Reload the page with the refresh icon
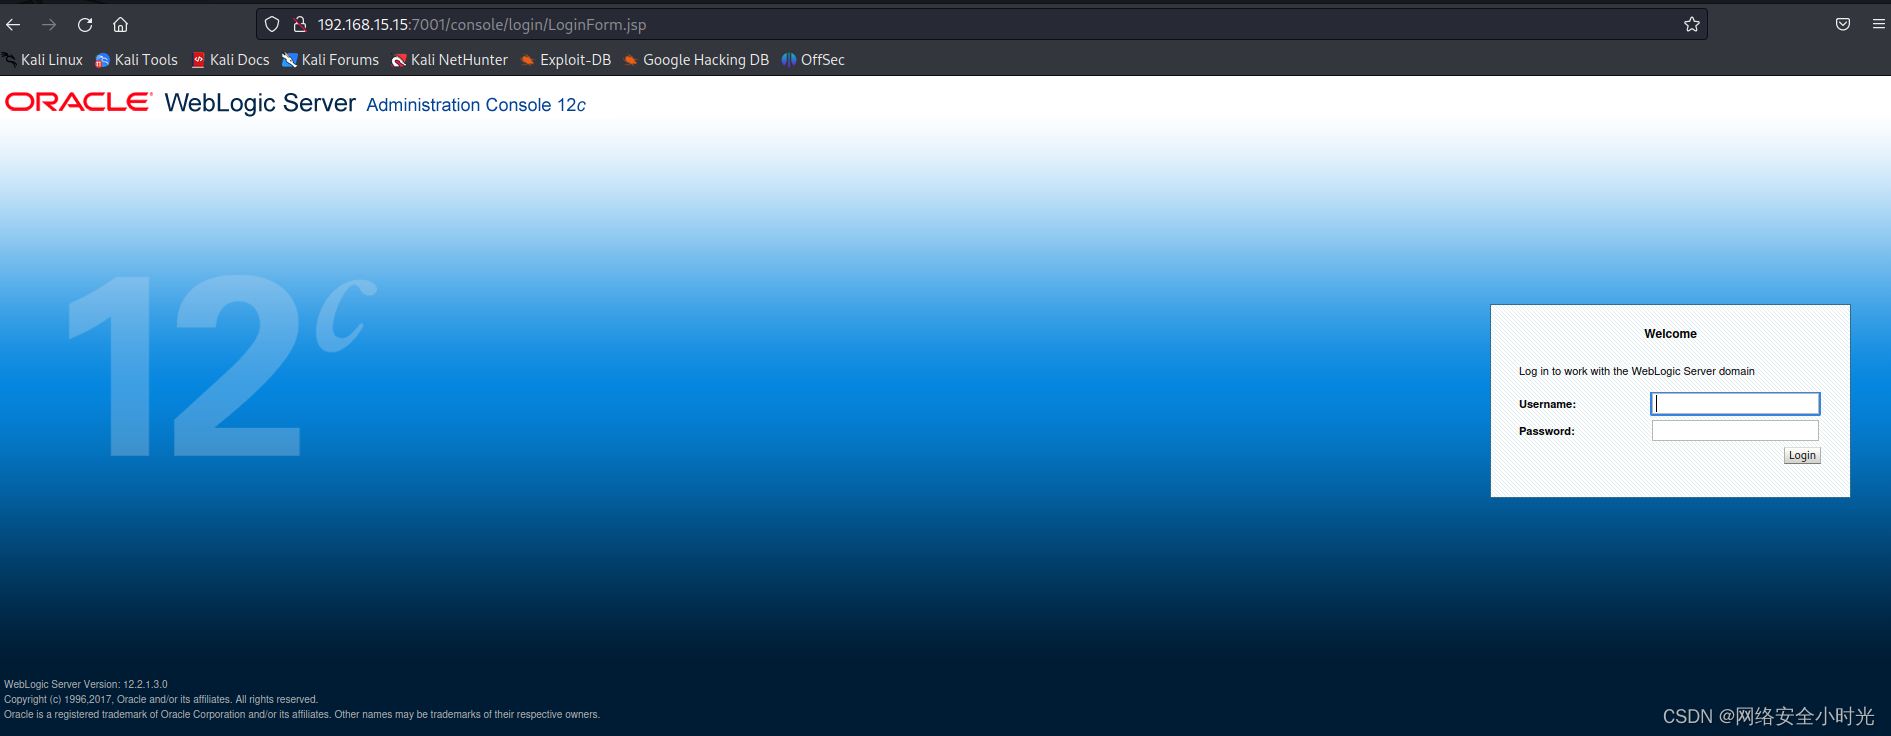Screen dimensions: 1891x736 (85, 24)
